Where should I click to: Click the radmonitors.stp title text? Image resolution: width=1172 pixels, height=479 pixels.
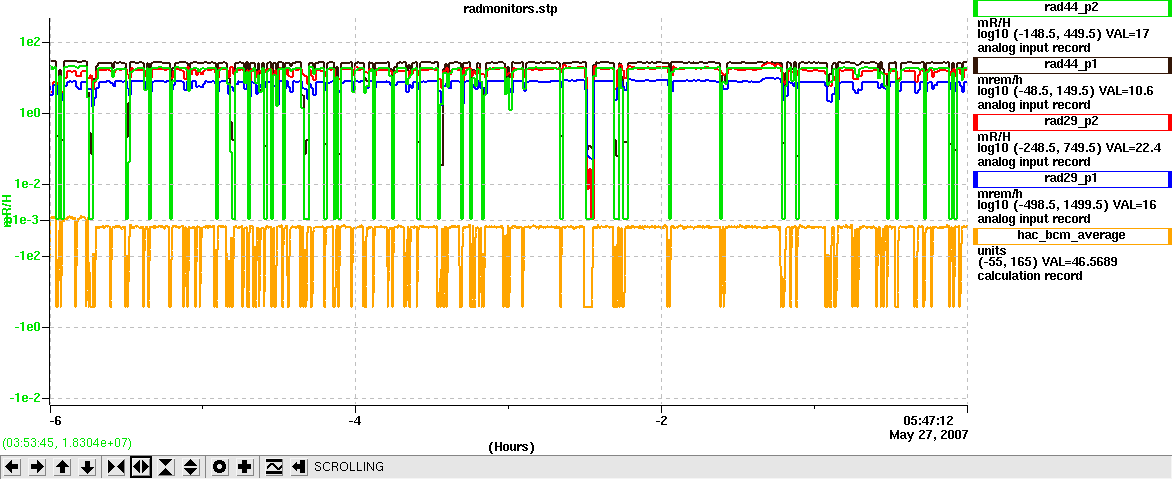coord(510,8)
